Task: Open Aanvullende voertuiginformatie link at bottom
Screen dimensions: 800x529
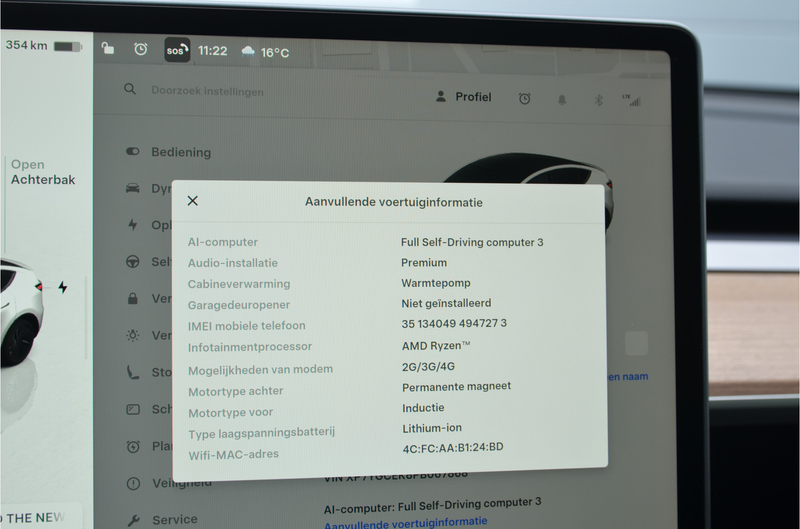Action: [x=406, y=523]
